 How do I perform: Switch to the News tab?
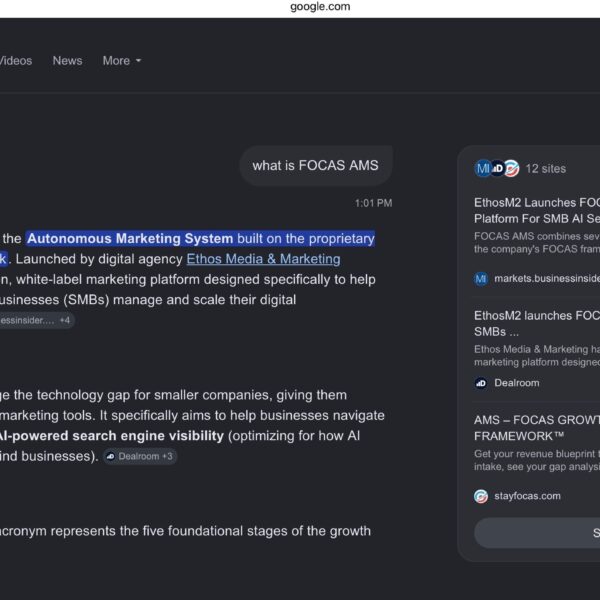[67, 60]
